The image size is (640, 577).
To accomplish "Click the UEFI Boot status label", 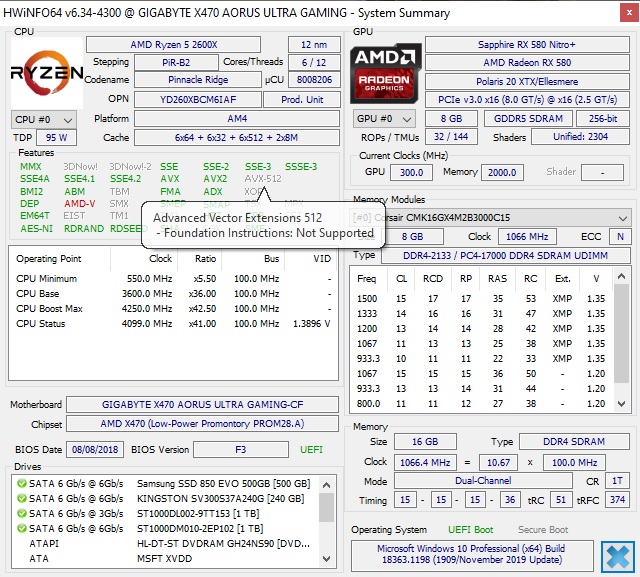I will (471, 530).
